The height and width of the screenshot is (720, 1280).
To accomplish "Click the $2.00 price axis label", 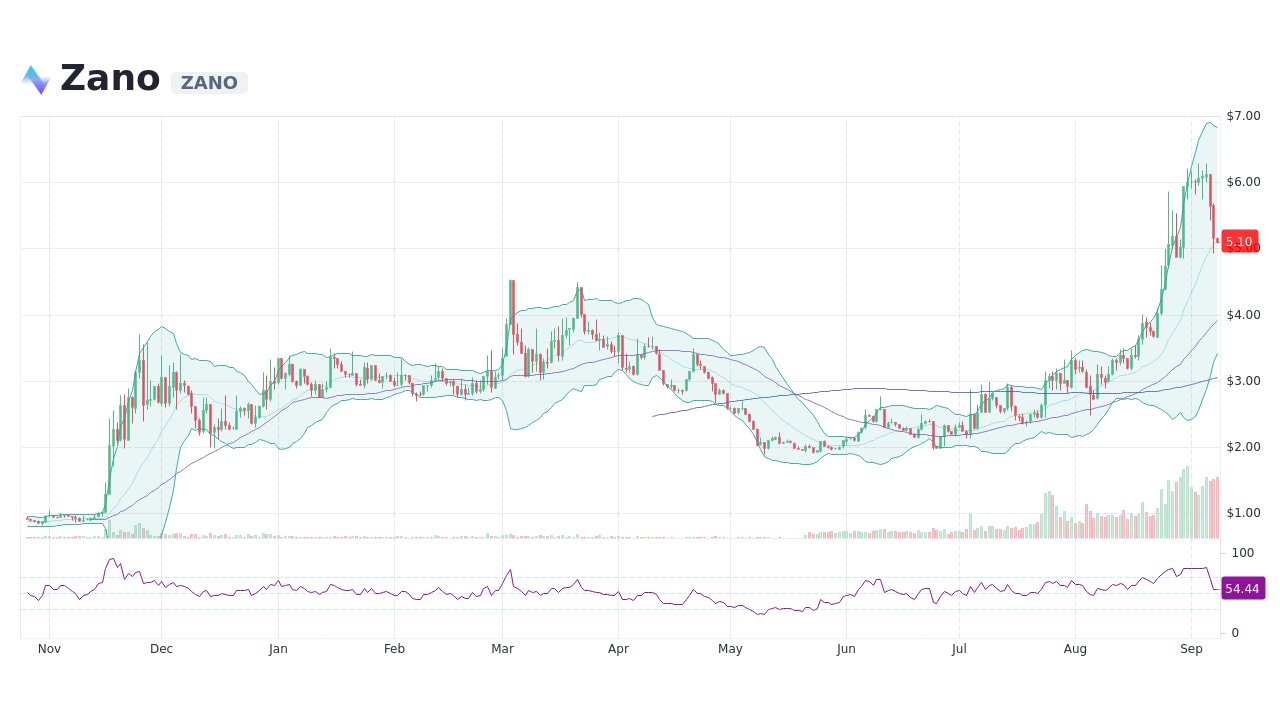I will coord(1243,447).
